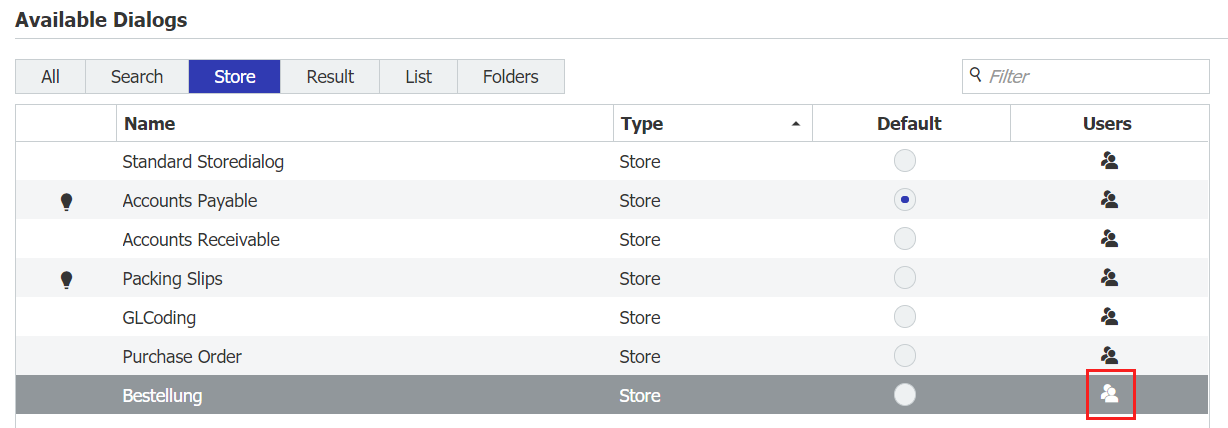Click highlighted users icon for Bestellung
The width and height of the screenshot is (1228, 428).
pyautogui.click(x=1109, y=395)
